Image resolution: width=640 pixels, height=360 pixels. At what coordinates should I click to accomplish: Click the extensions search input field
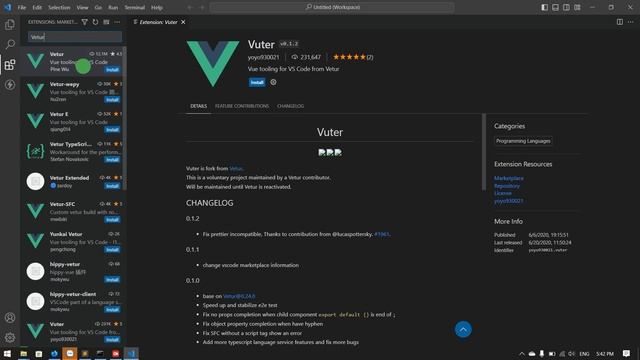75,37
